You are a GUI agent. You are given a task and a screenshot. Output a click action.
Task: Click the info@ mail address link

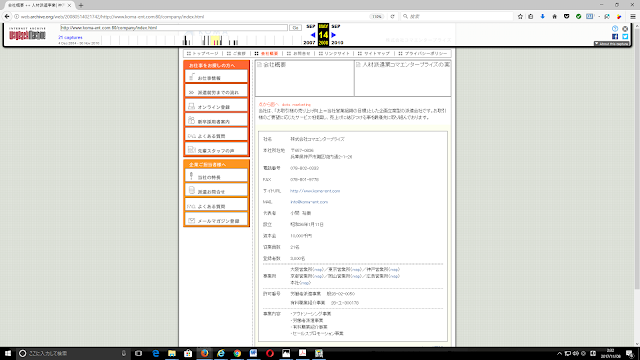(x=309, y=202)
